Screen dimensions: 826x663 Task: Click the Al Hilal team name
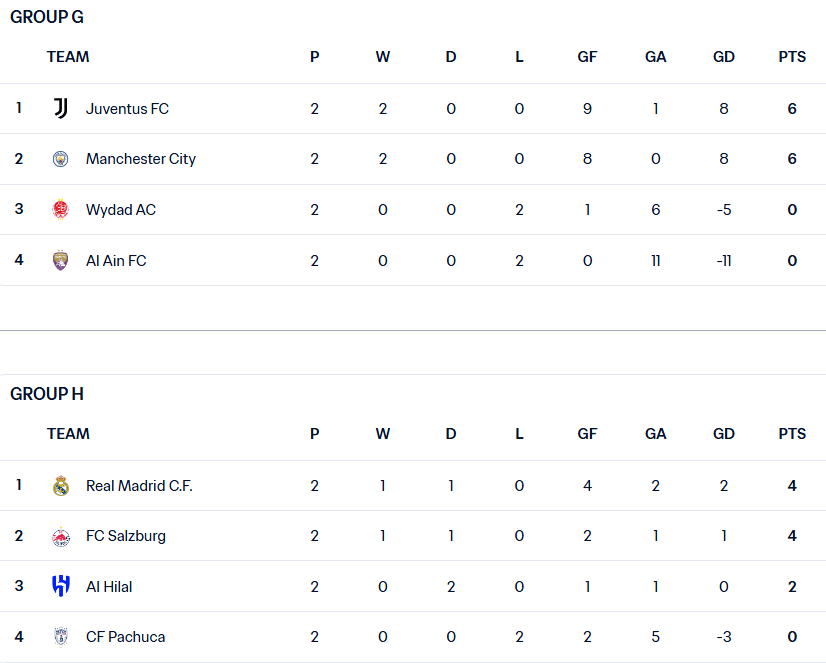pyautogui.click(x=109, y=587)
